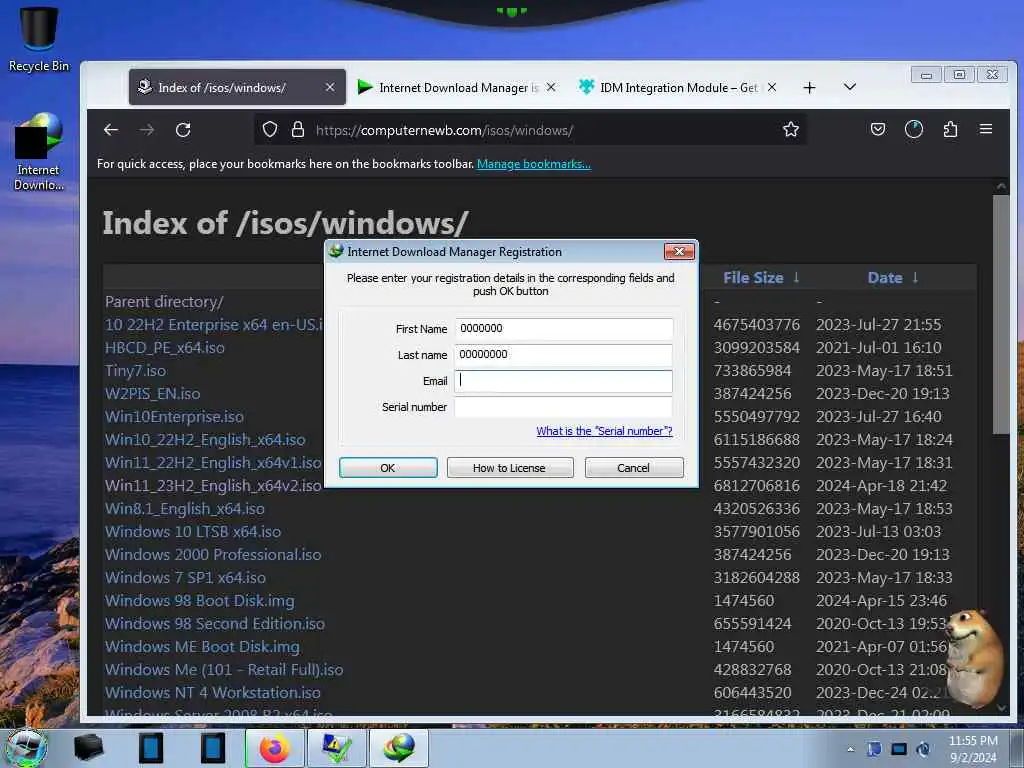This screenshot has width=1024, height=768.
Task: Open the Windows Start orb
Action: tap(26, 748)
